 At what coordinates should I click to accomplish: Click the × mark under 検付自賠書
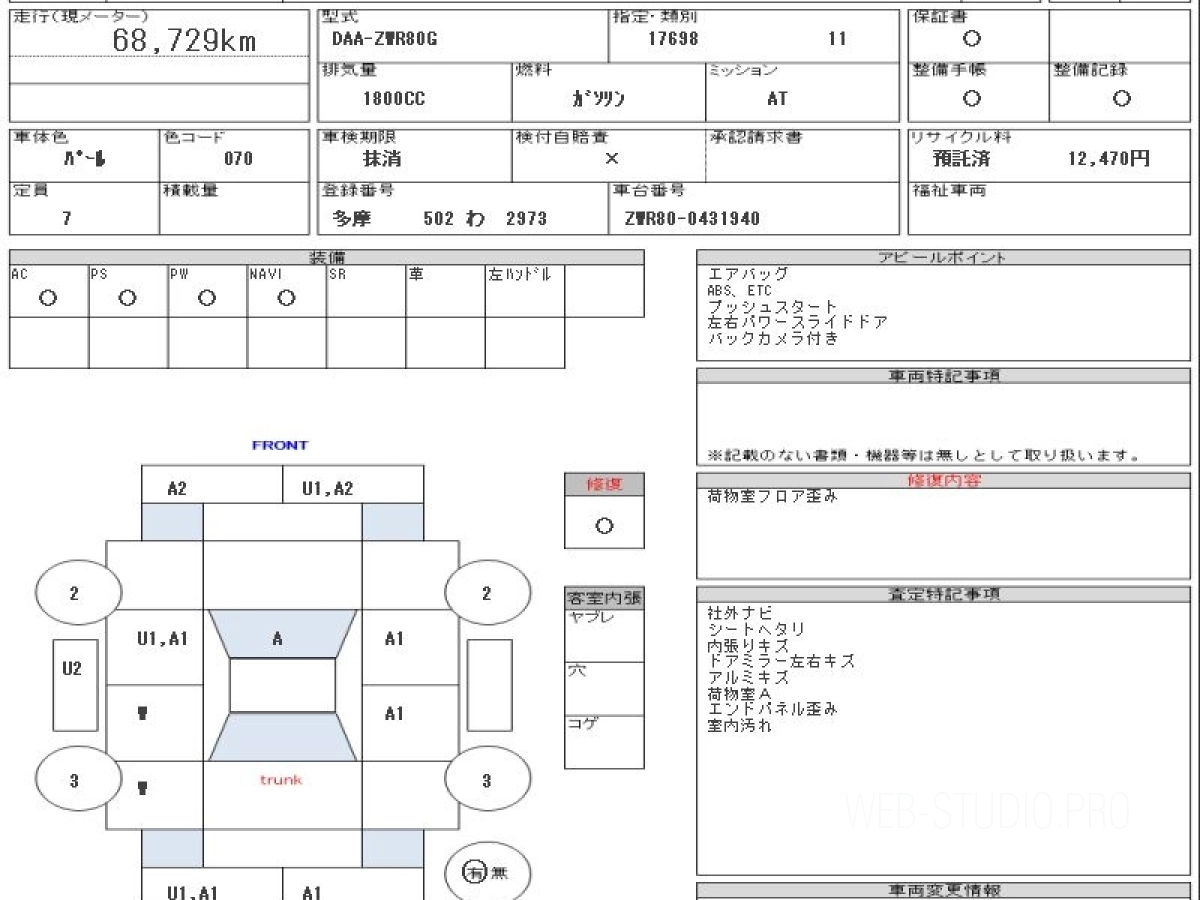click(x=612, y=158)
